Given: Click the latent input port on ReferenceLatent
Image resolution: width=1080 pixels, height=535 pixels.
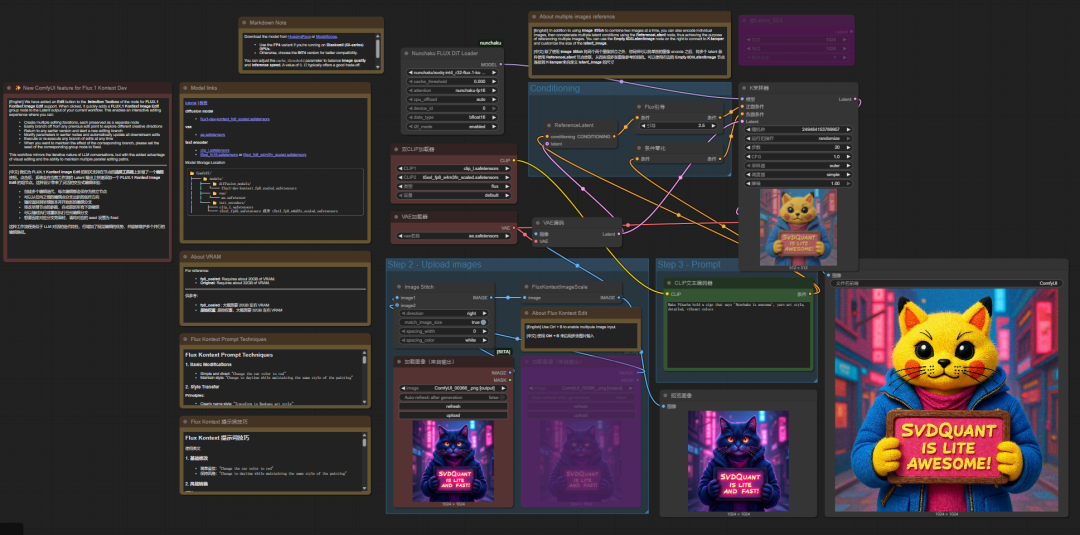Looking at the screenshot, I should click(548, 144).
